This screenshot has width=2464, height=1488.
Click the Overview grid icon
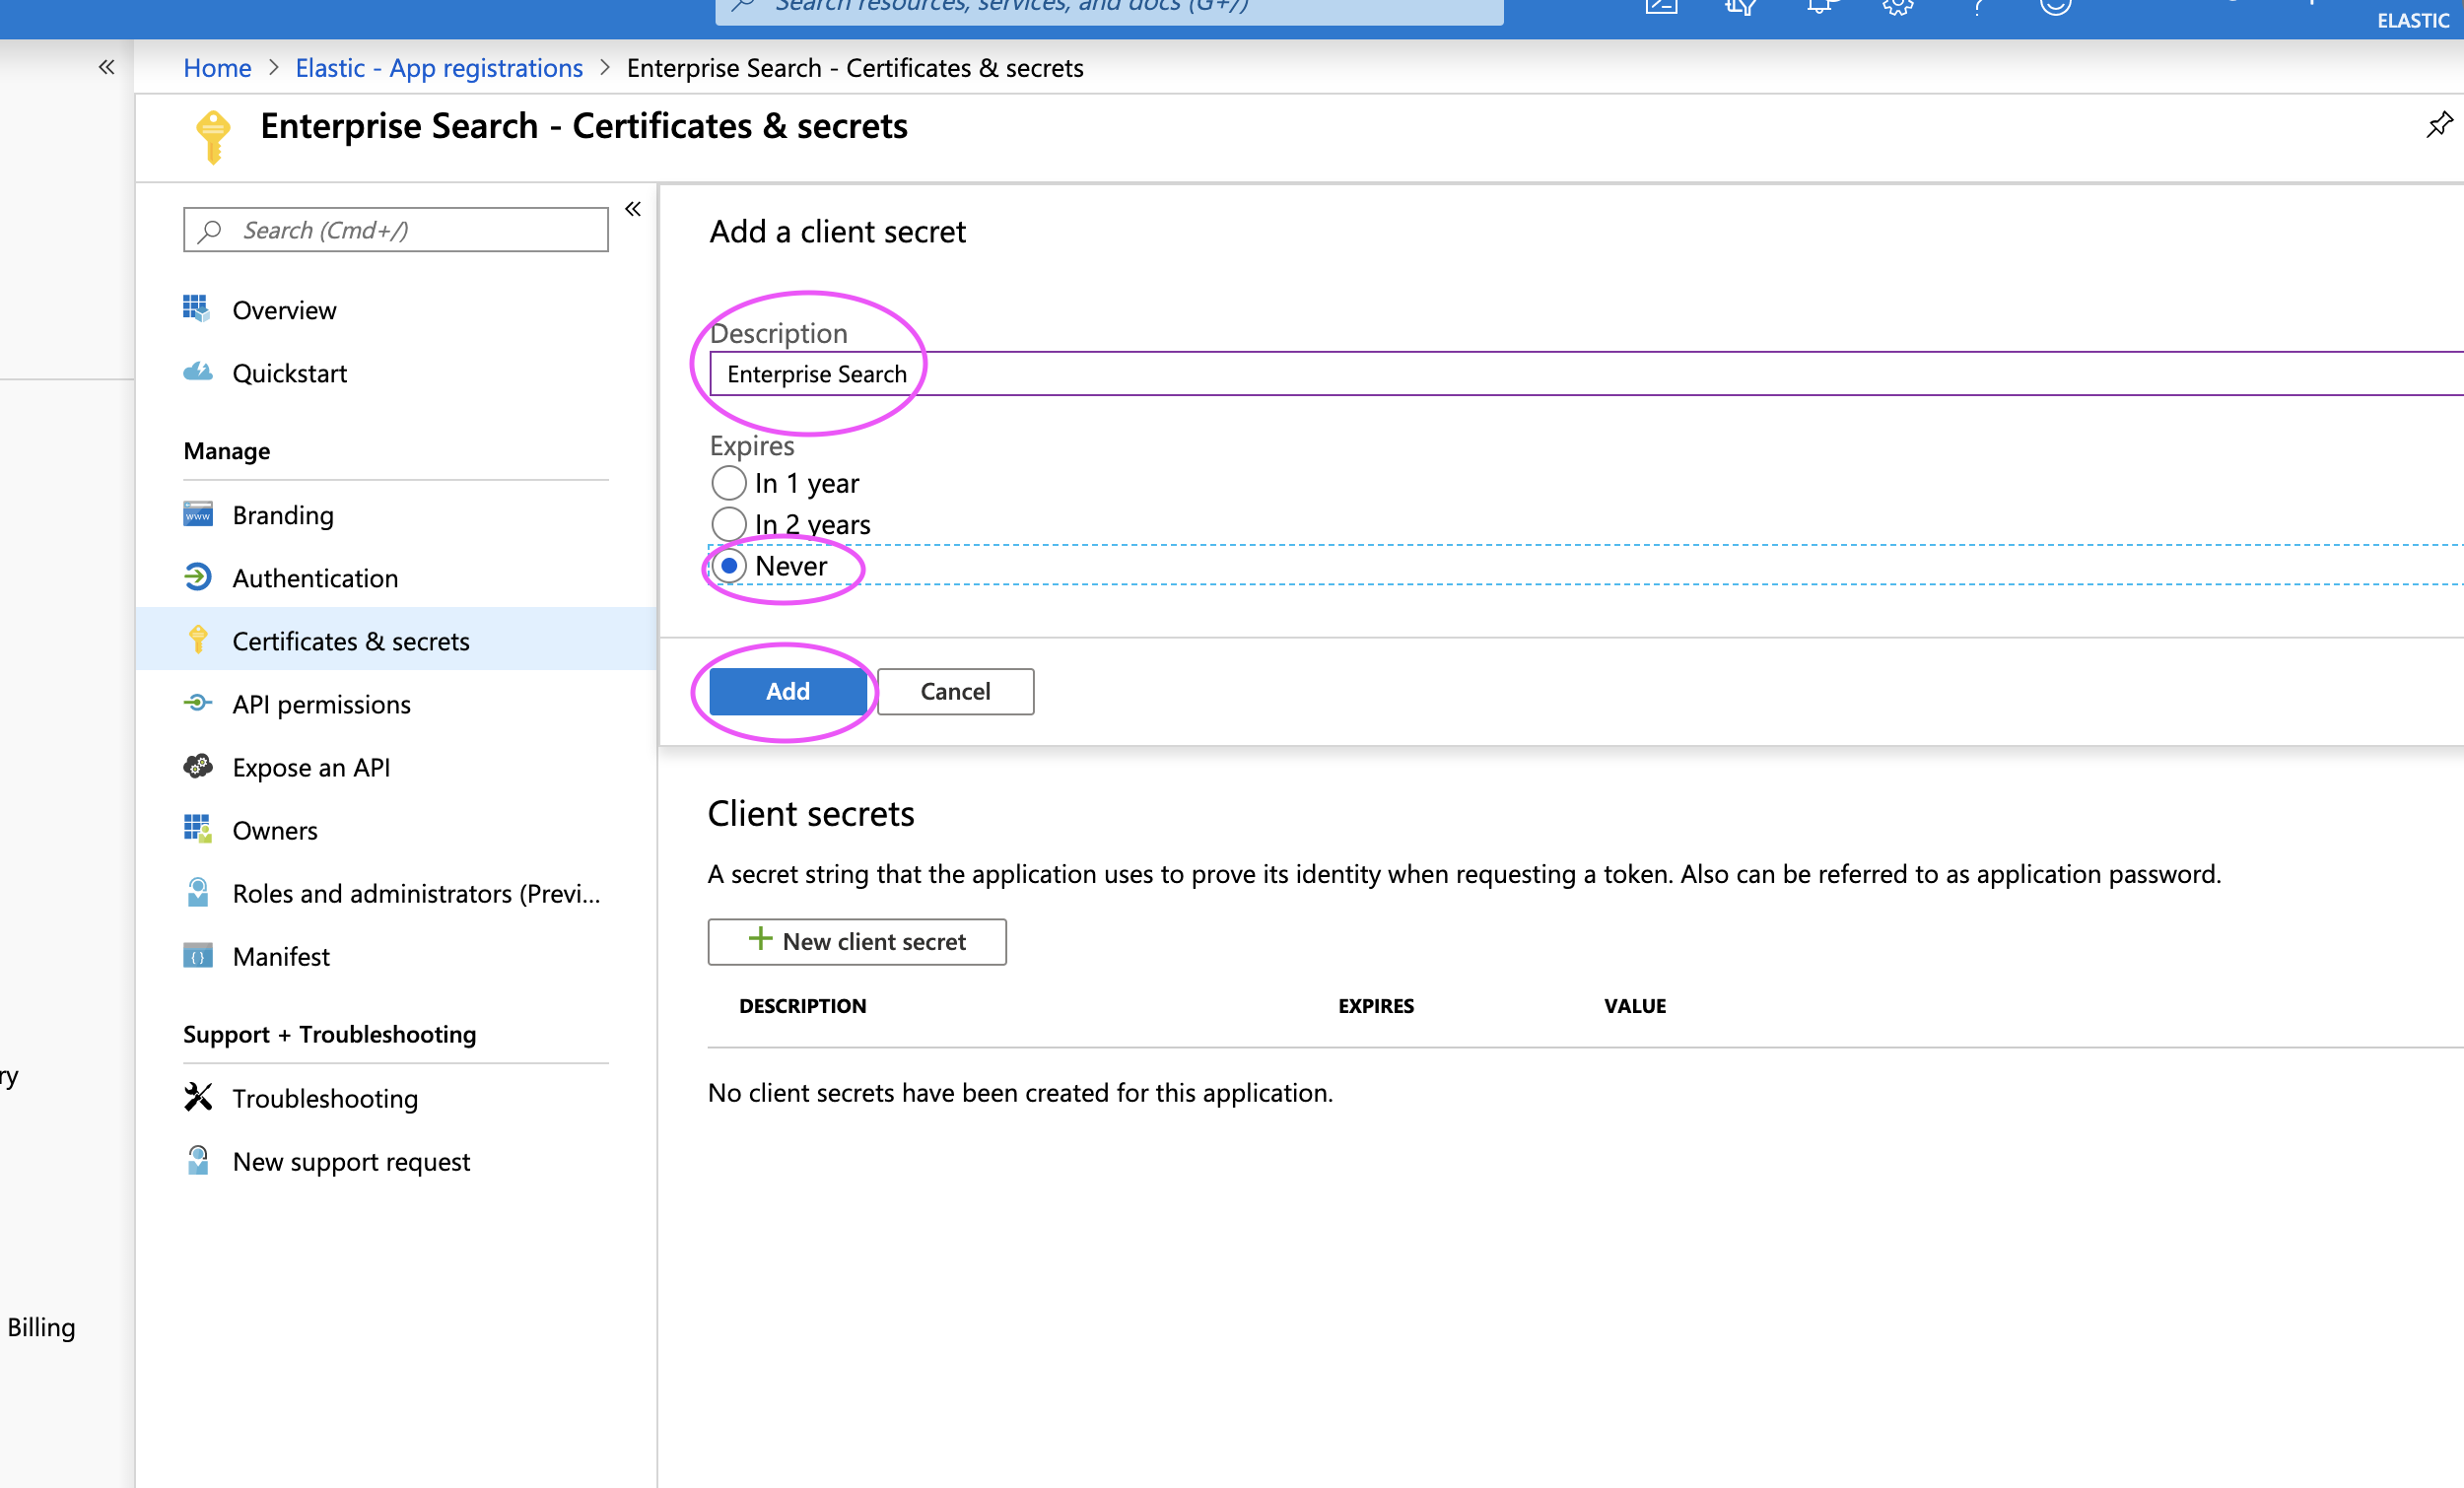pos(197,309)
